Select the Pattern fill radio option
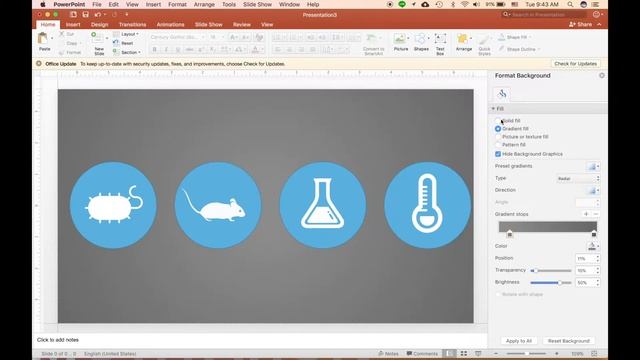The width and height of the screenshot is (640, 360). click(x=498, y=145)
